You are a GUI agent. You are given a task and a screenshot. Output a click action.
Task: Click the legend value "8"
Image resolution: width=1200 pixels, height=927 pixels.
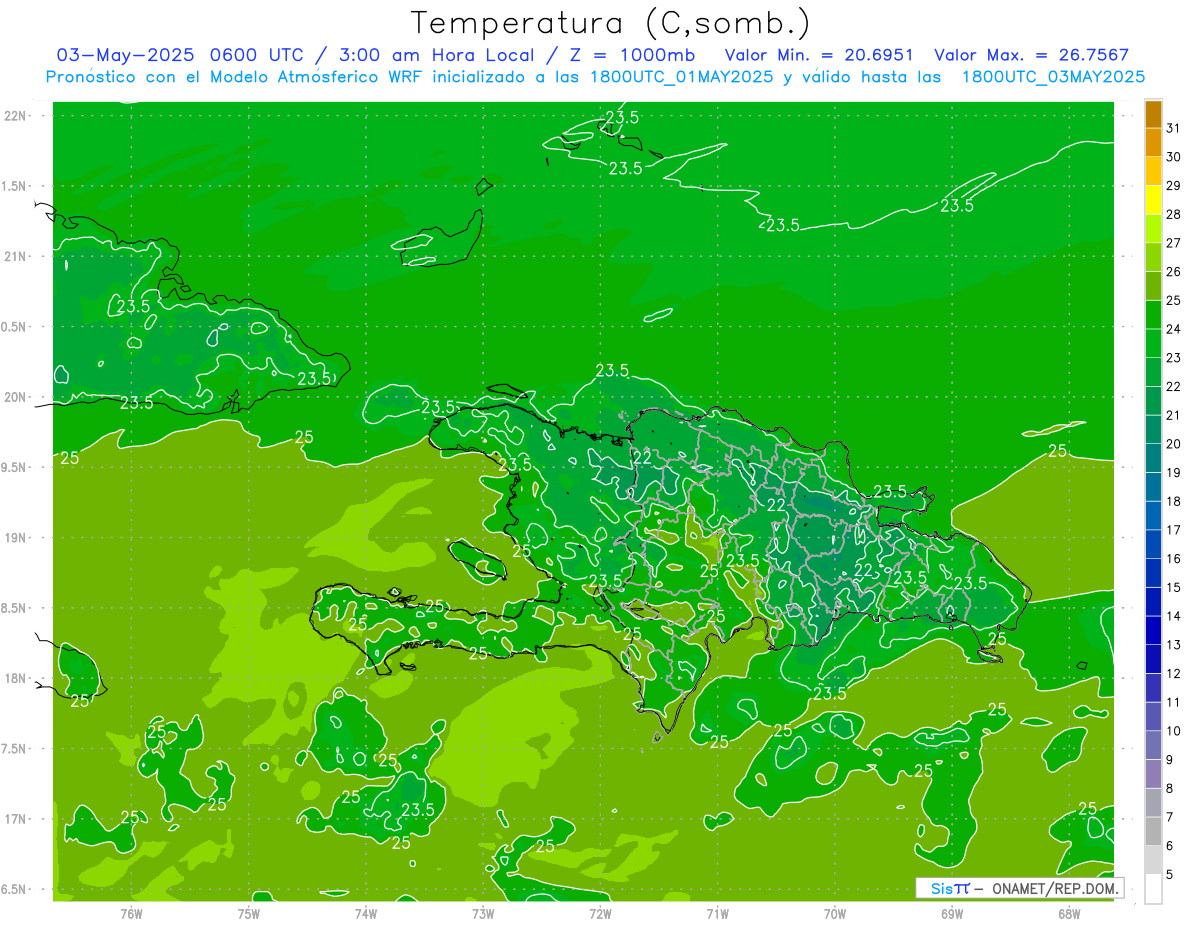(1170, 788)
